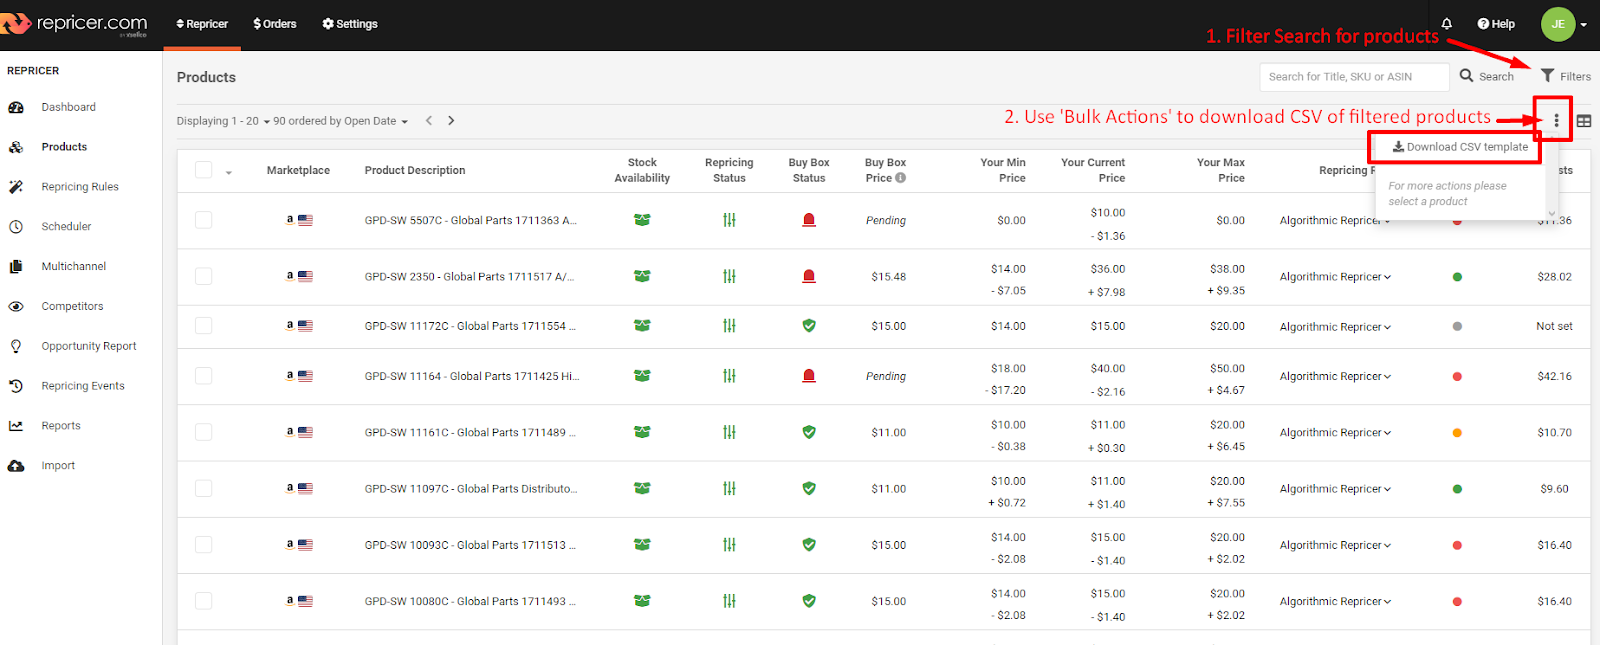Open the JE user account dropdown
This screenshot has width=1600, height=645.
(x=1564, y=24)
